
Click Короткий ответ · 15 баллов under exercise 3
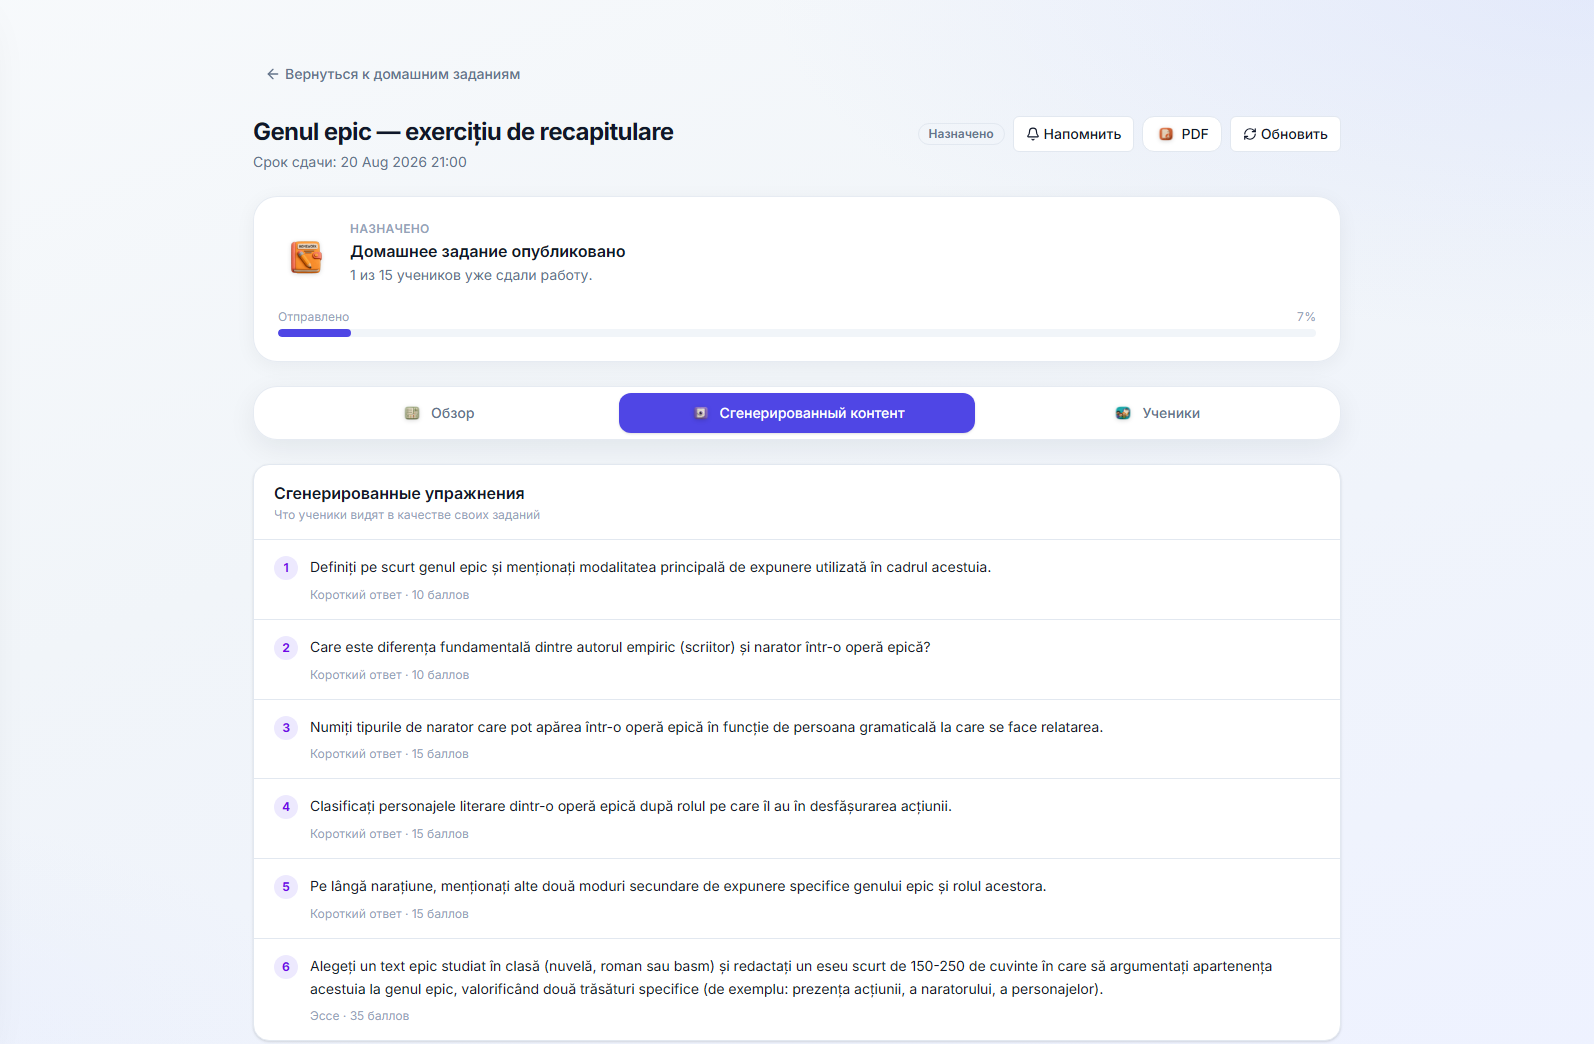click(390, 754)
